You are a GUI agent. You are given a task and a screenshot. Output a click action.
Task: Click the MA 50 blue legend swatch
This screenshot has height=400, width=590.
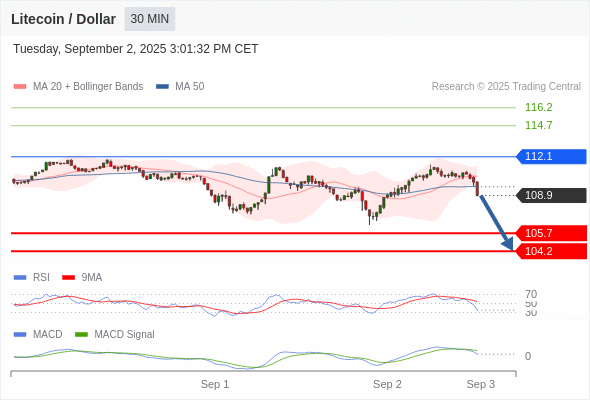(162, 87)
